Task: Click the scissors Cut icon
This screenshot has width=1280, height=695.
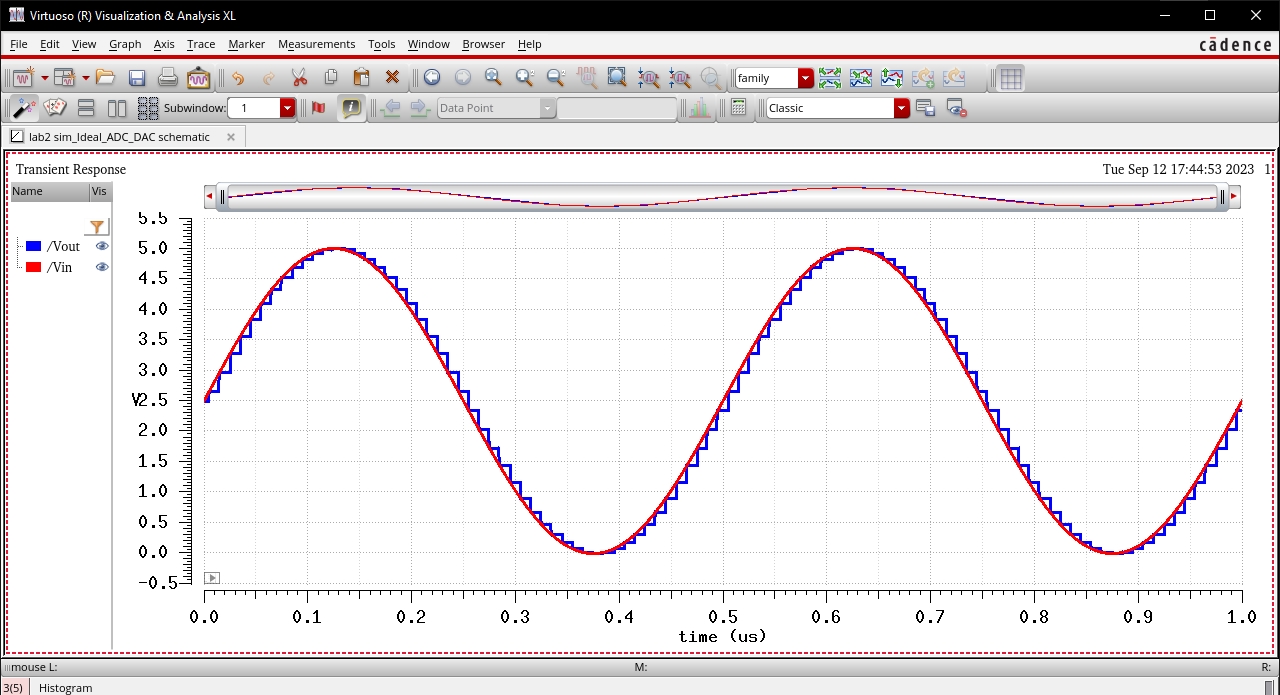Action: click(299, 78)
